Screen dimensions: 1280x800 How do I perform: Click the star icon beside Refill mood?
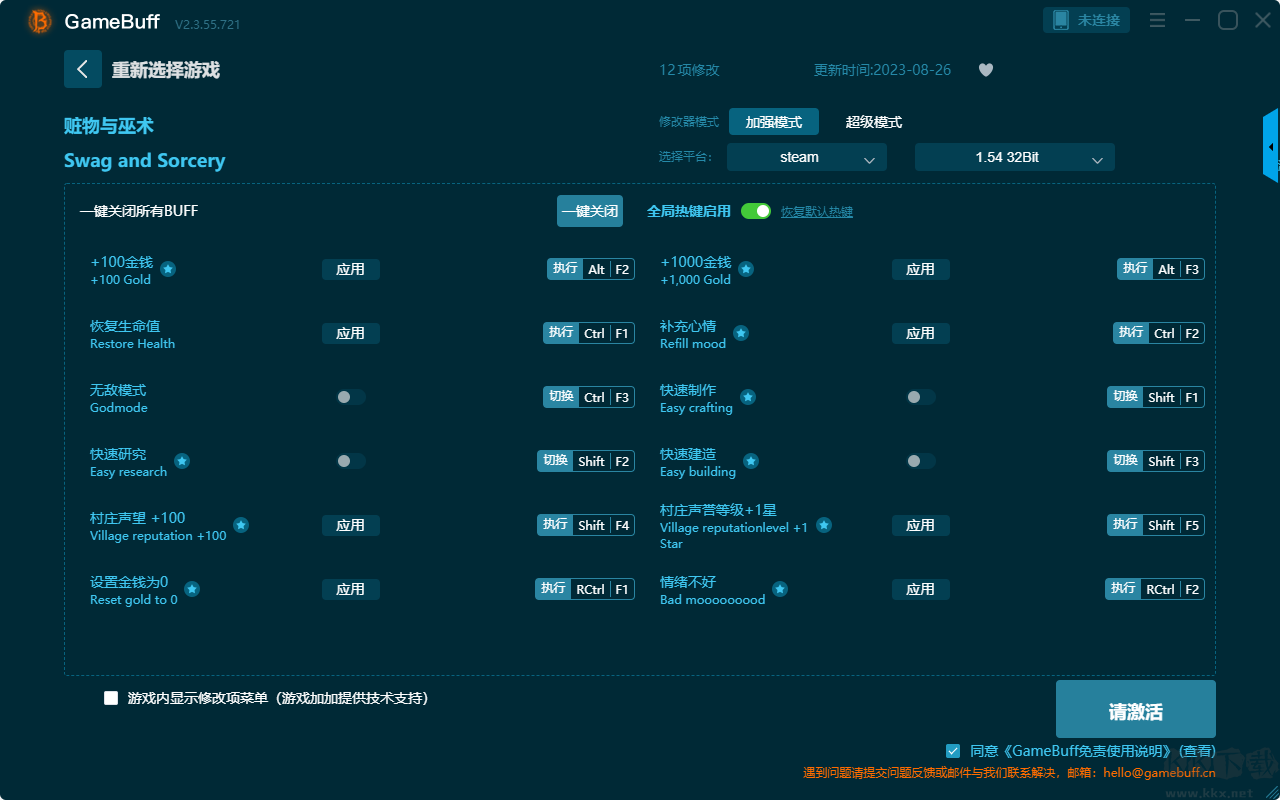click(741, 333)
